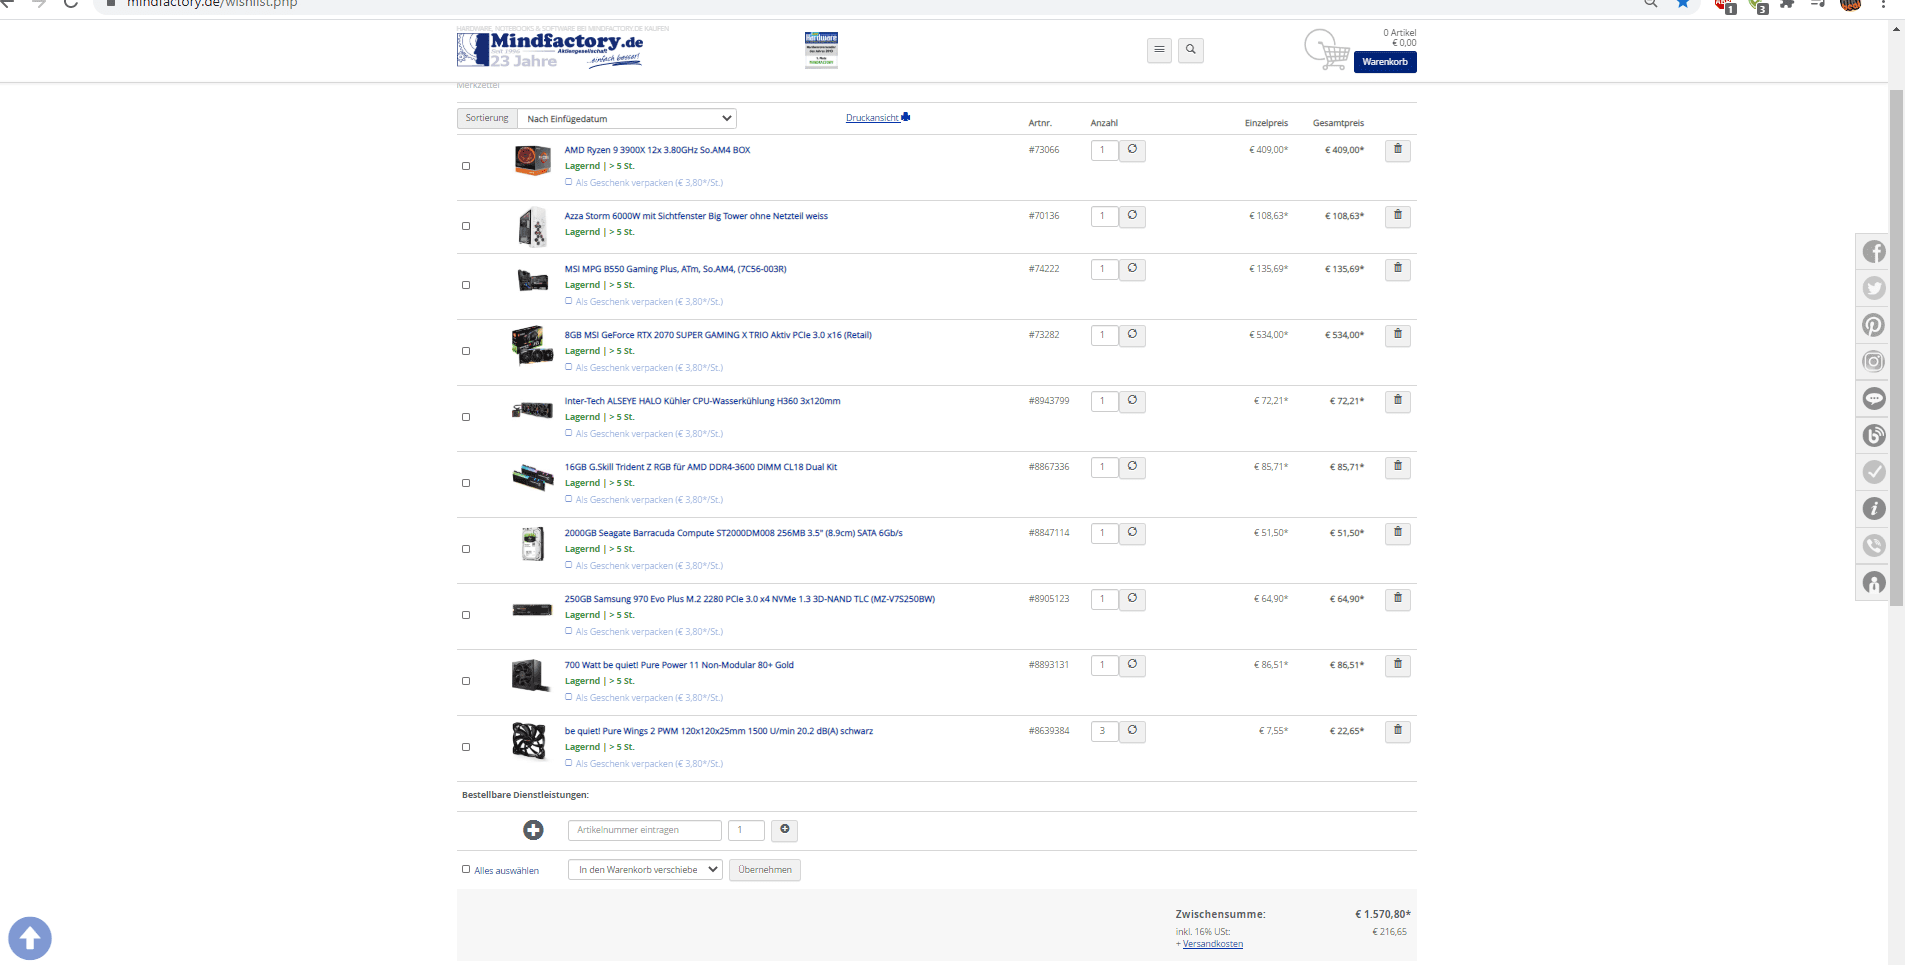Tick the Inter-Tech ALSEYE HALO row checkbox

pos(466,417)
